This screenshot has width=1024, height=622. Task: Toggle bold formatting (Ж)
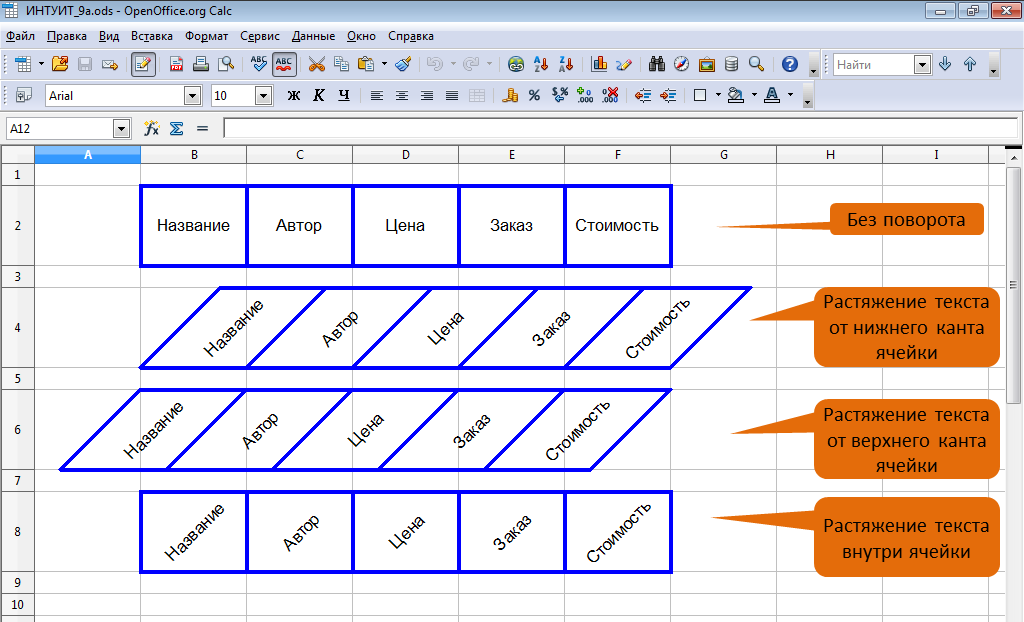293,96
